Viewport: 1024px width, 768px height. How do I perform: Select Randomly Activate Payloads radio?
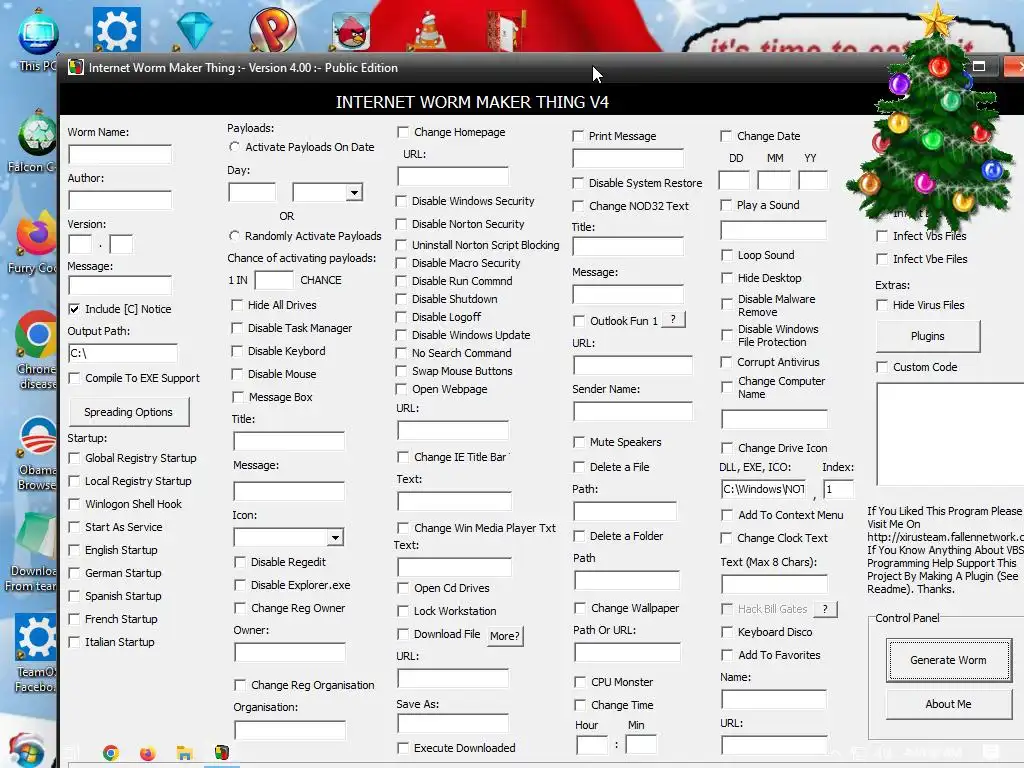point(234,236)
